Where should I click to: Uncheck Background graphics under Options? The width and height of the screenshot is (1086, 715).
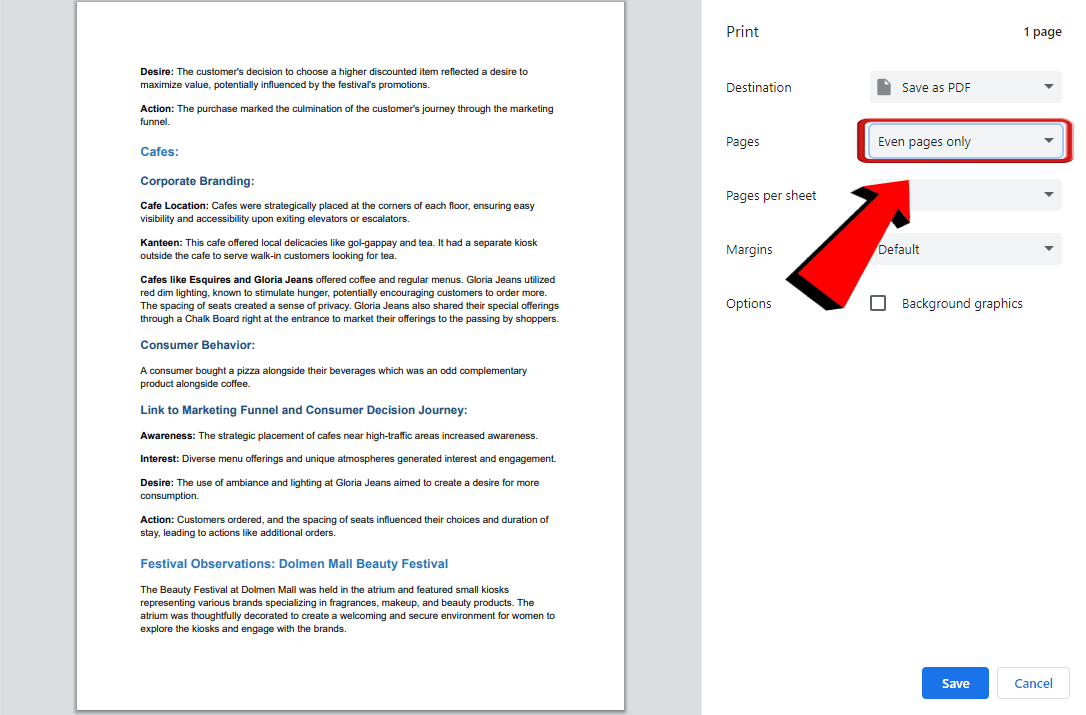coord(878,303)
